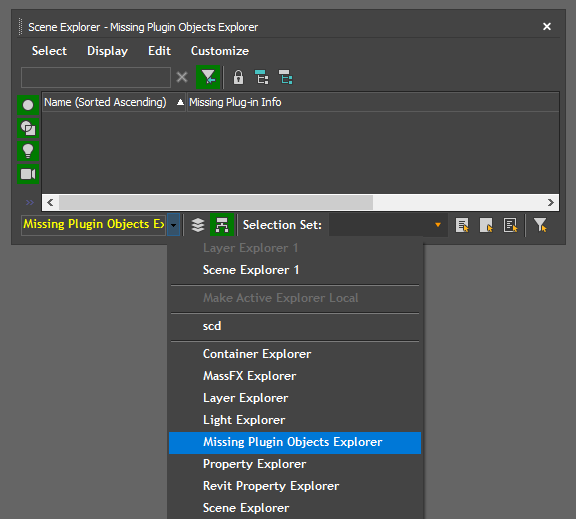Toggle the Display Cameras filter icon
This screenshot has width=576, height=519.
pyautogui.click(x=28, y=174)
